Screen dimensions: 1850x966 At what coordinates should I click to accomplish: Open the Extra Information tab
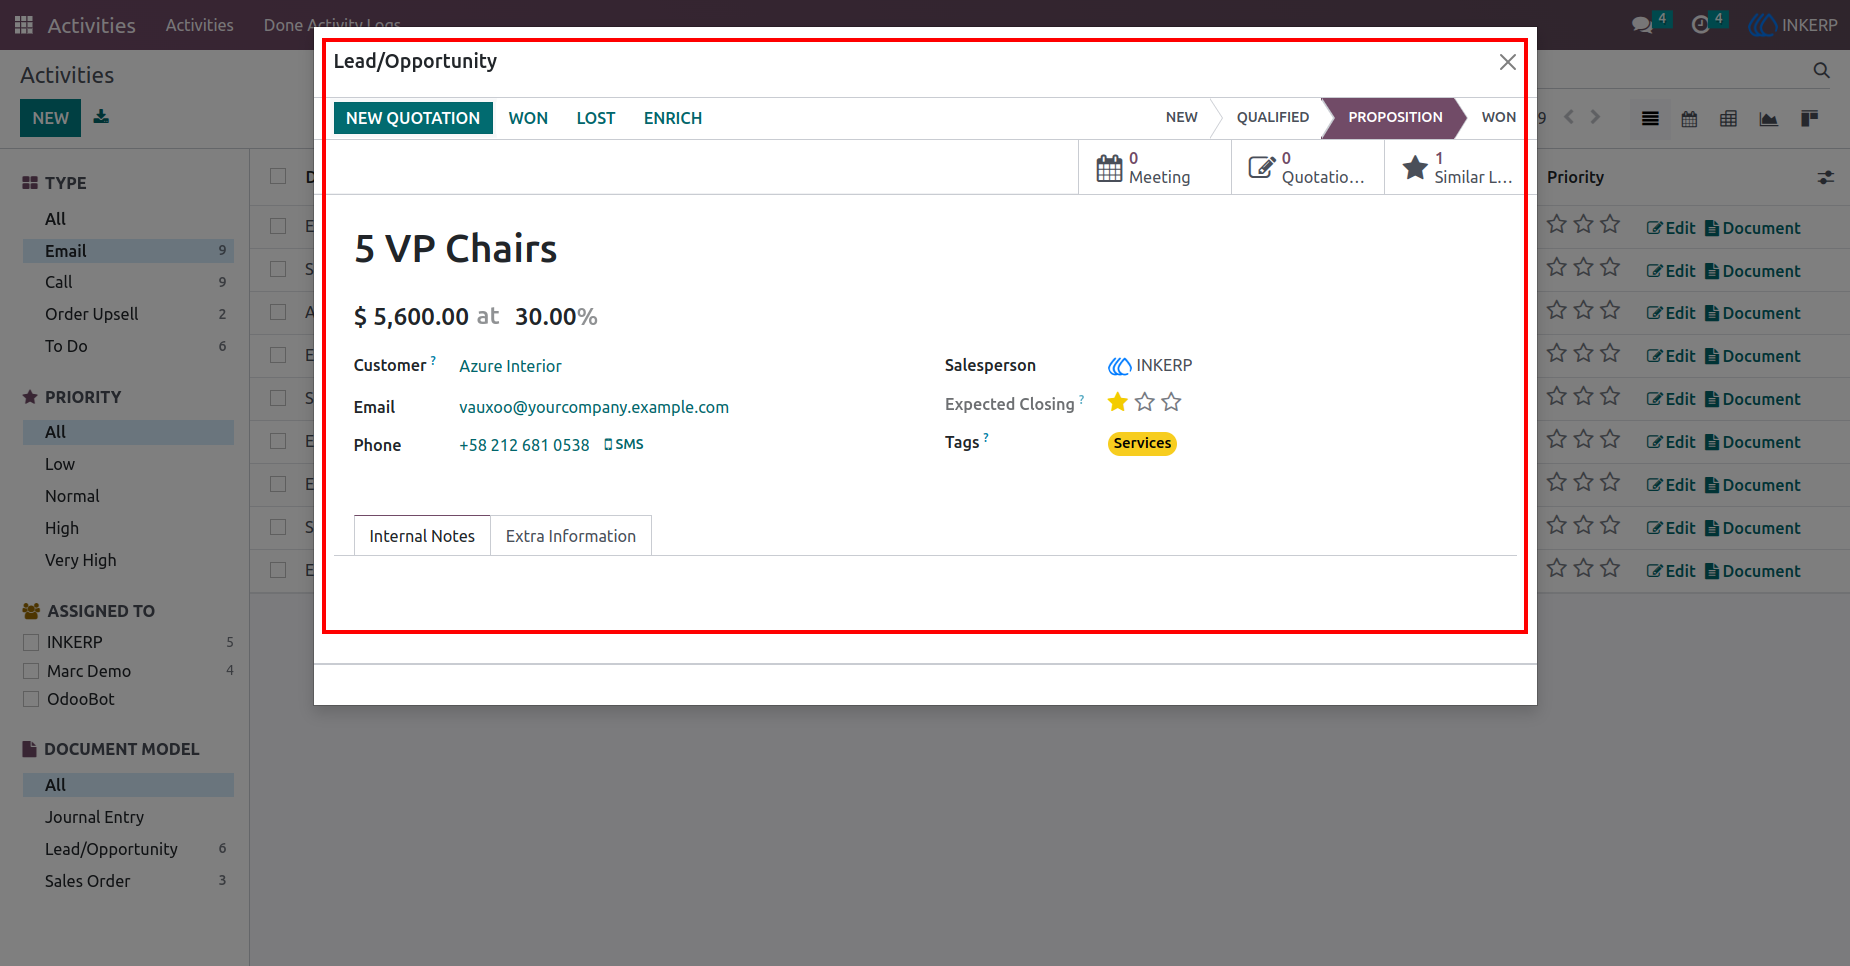(570, 536)
